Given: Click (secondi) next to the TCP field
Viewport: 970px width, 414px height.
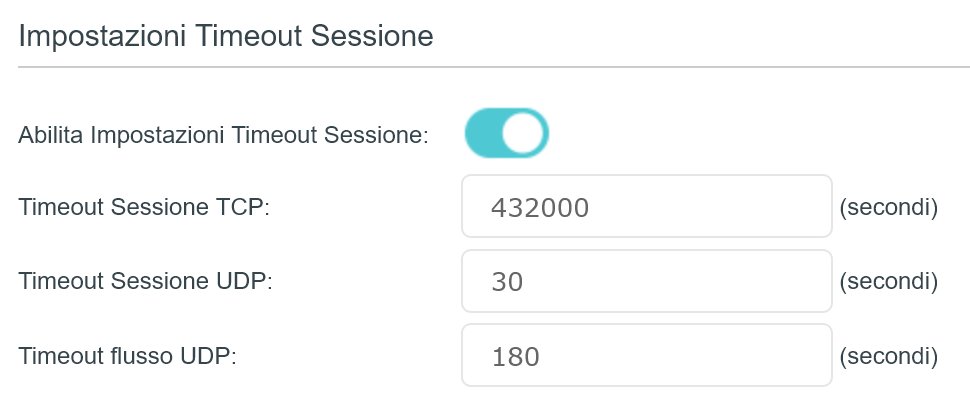Looking at the screenshot, I should 888,208.
